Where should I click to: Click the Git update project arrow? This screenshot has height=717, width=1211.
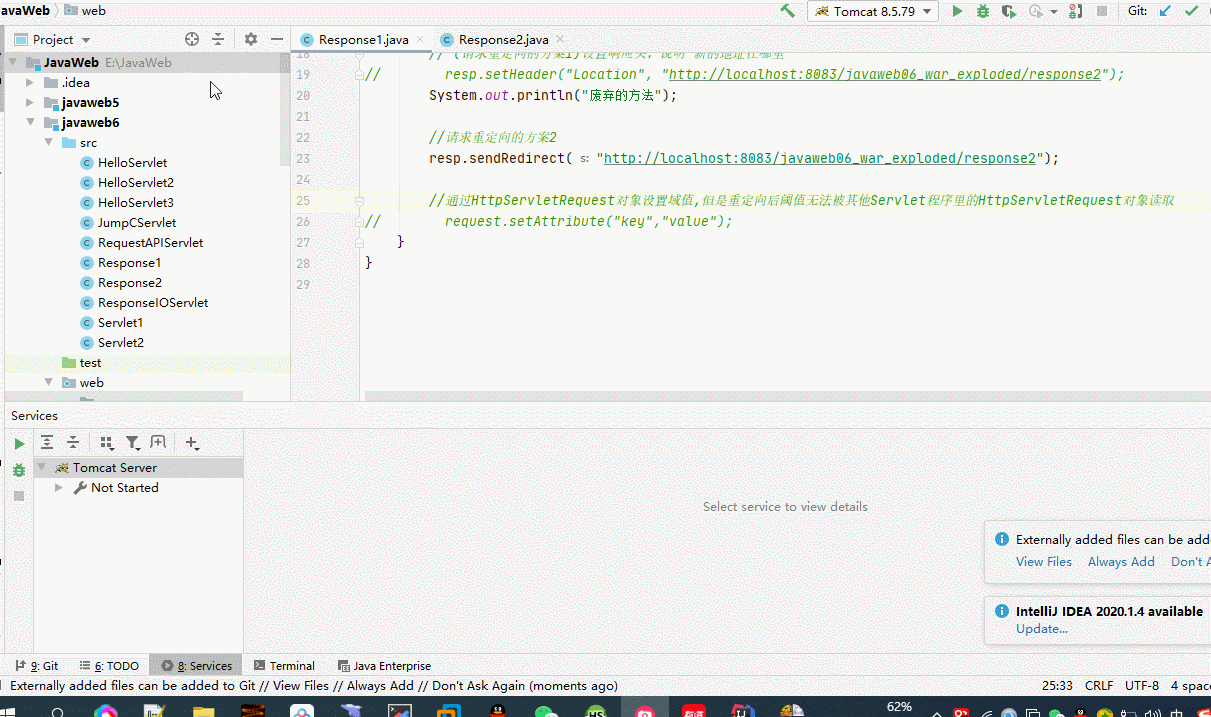[1165, 11]
